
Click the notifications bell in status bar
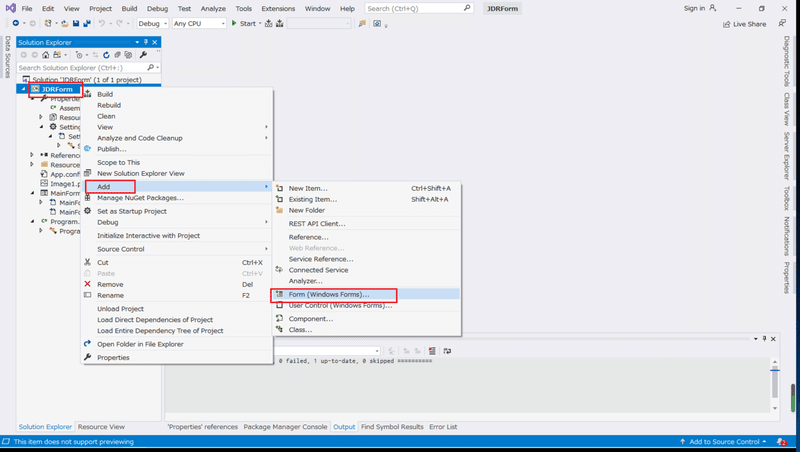[x=781, y=442]
